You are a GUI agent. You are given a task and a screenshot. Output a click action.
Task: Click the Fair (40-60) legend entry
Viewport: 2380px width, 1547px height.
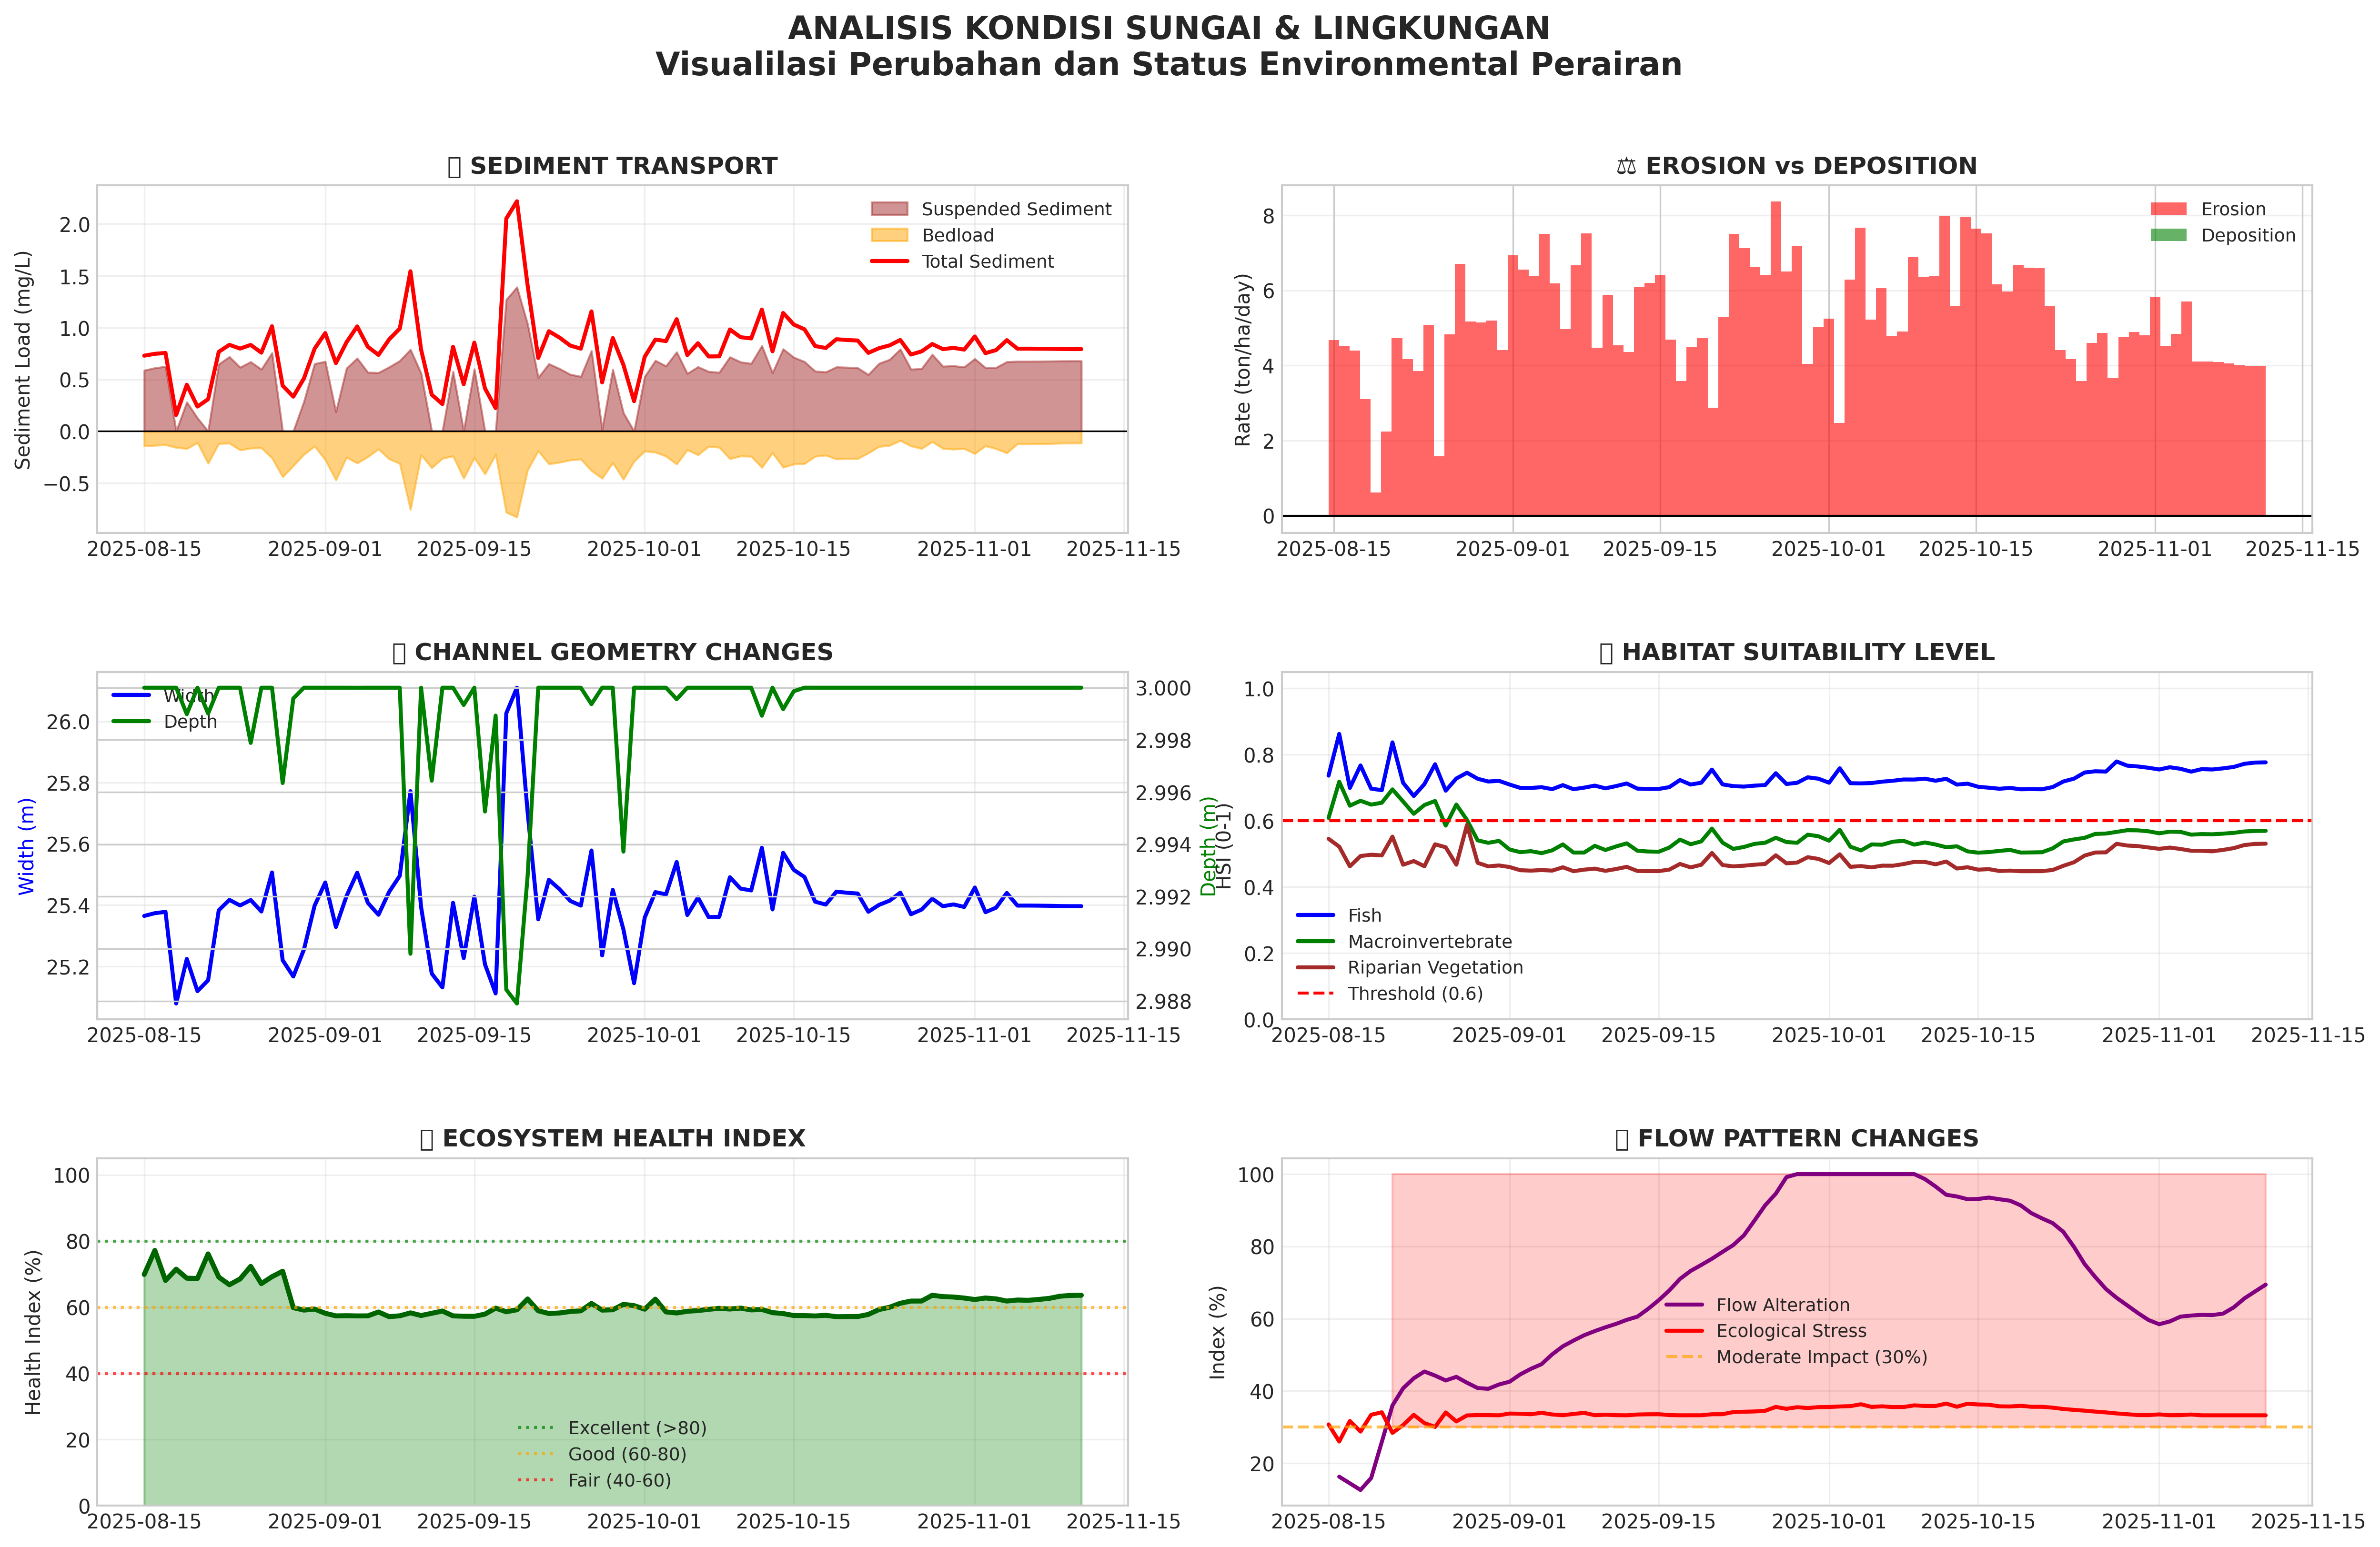coord(619,1480)
